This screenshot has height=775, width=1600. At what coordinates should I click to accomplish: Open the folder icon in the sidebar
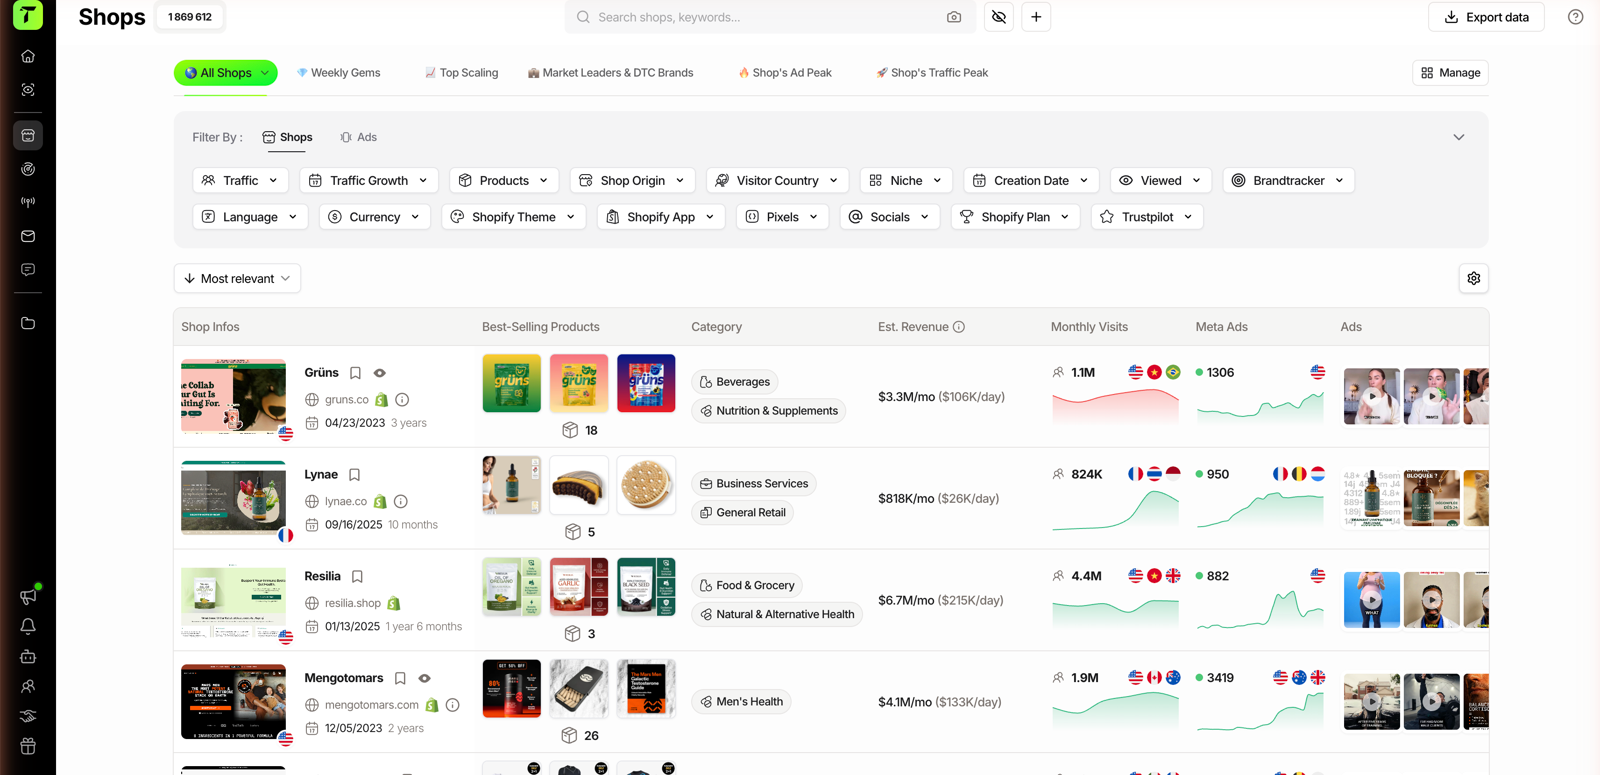[28, 323]
